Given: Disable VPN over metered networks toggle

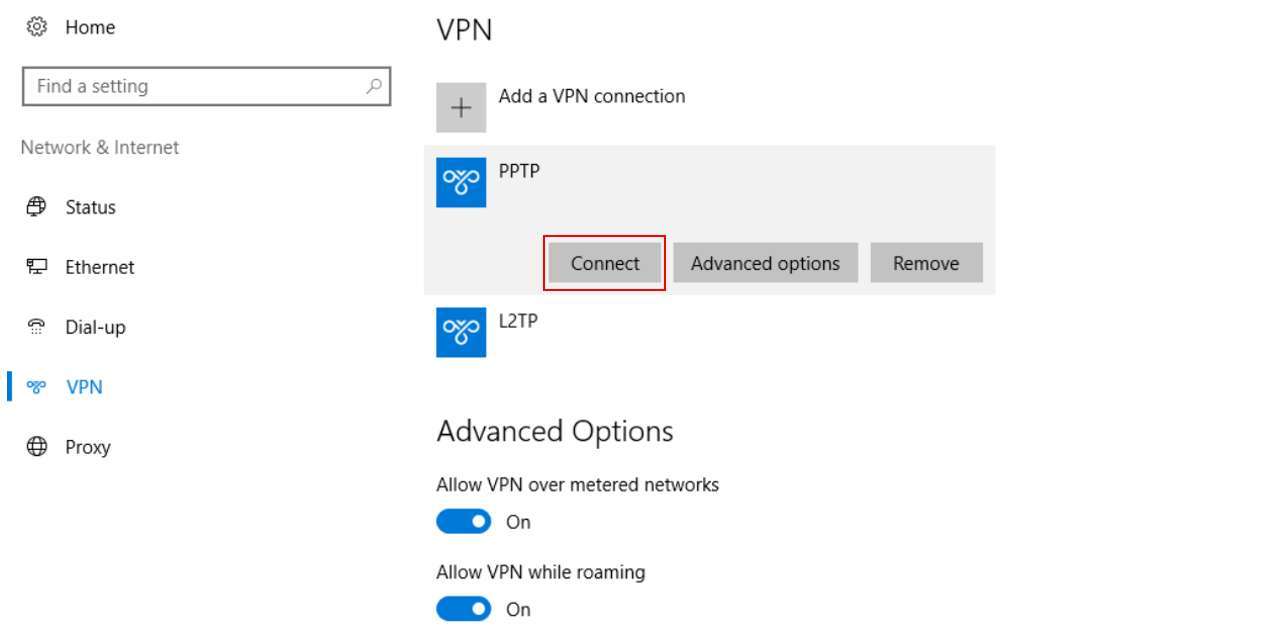Looking at the screenshot, I should pos(464,522).
